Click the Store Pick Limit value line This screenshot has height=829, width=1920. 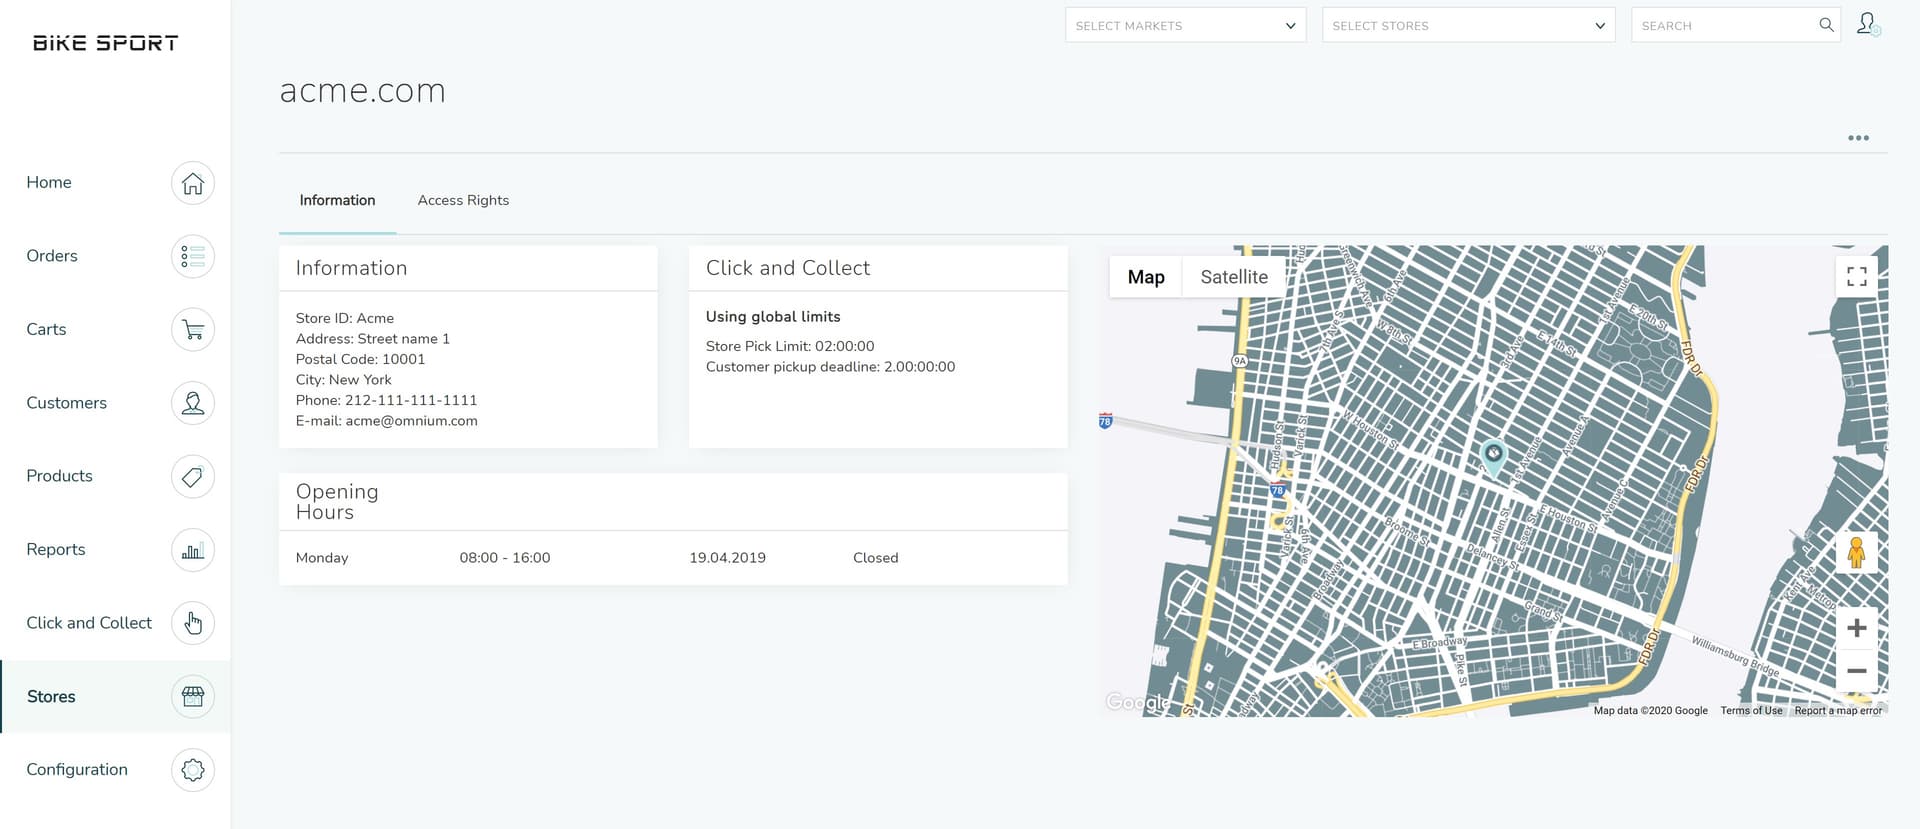[790, 346]
